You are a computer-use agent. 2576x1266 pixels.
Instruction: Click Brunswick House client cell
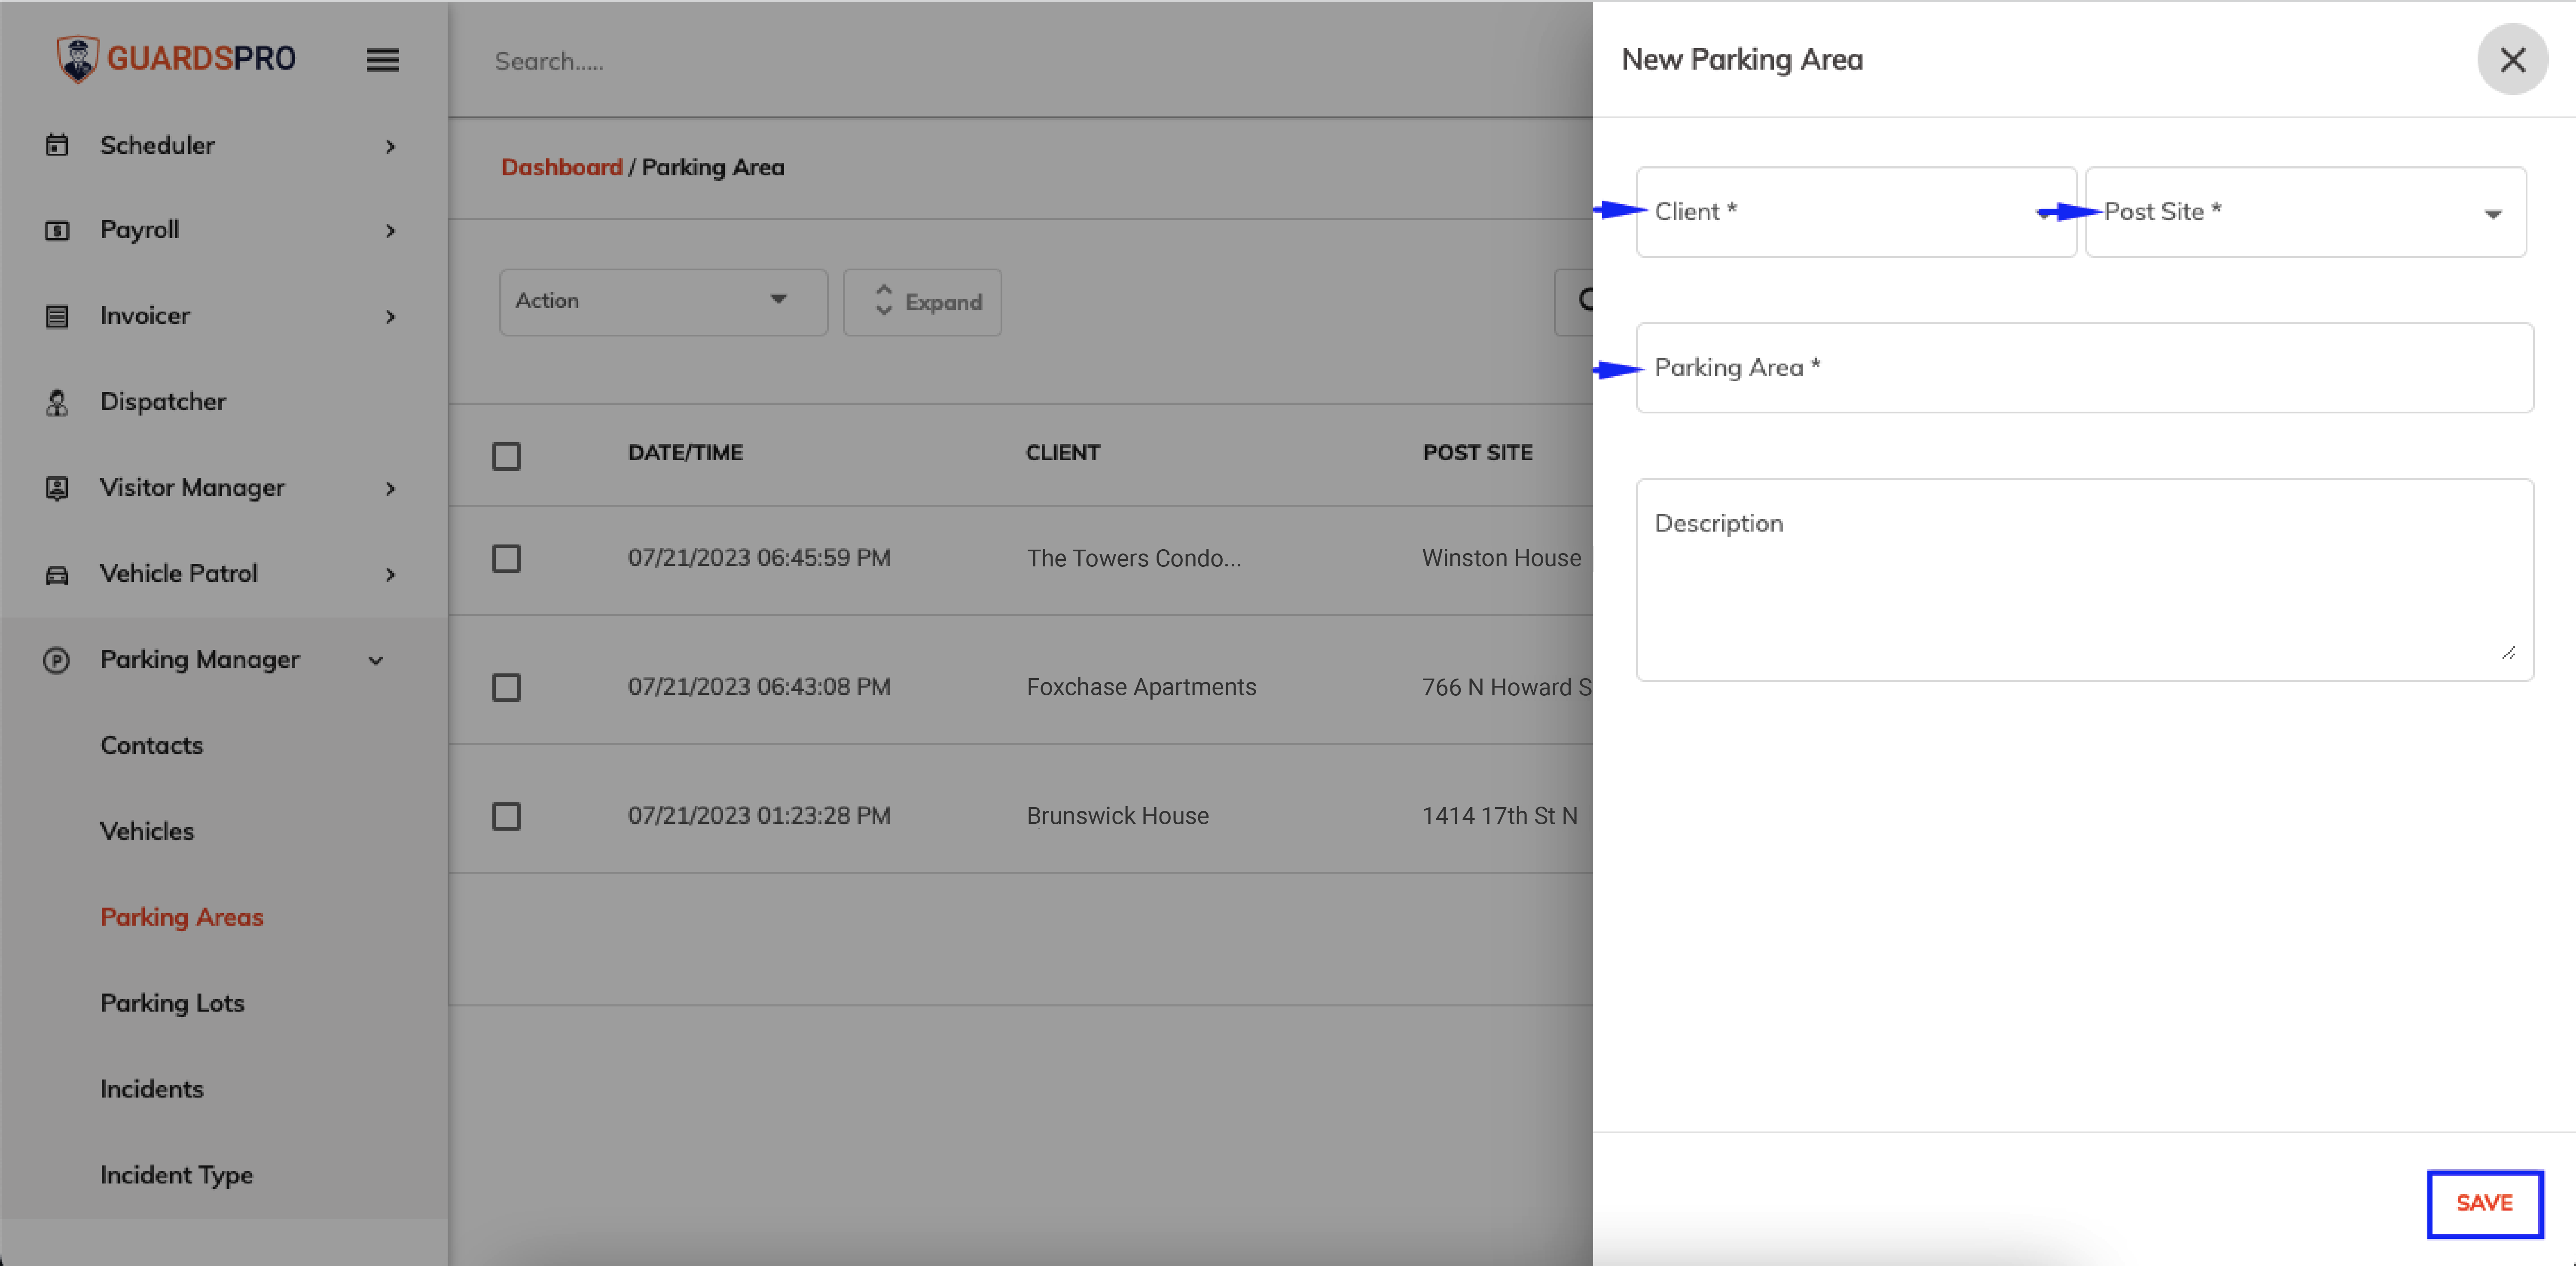(x=1117, y=816)
